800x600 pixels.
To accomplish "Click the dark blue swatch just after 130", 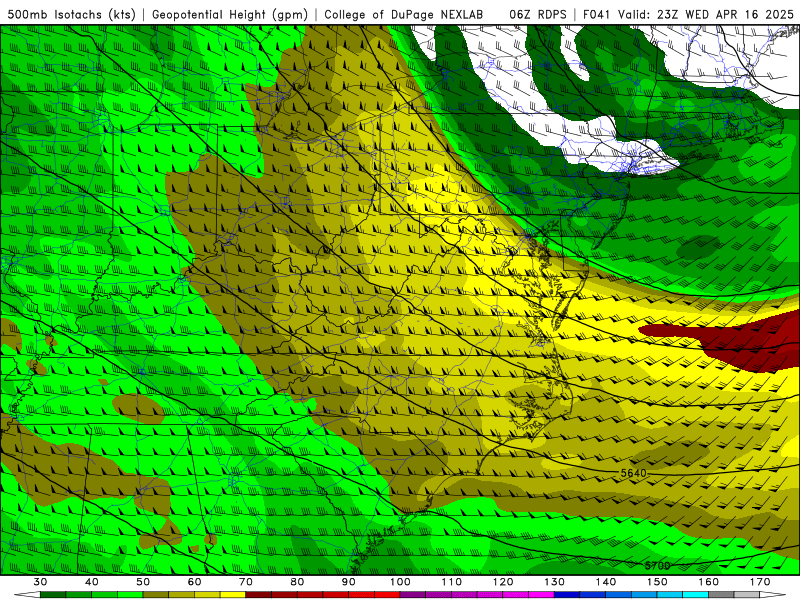I will click(567, 595).
